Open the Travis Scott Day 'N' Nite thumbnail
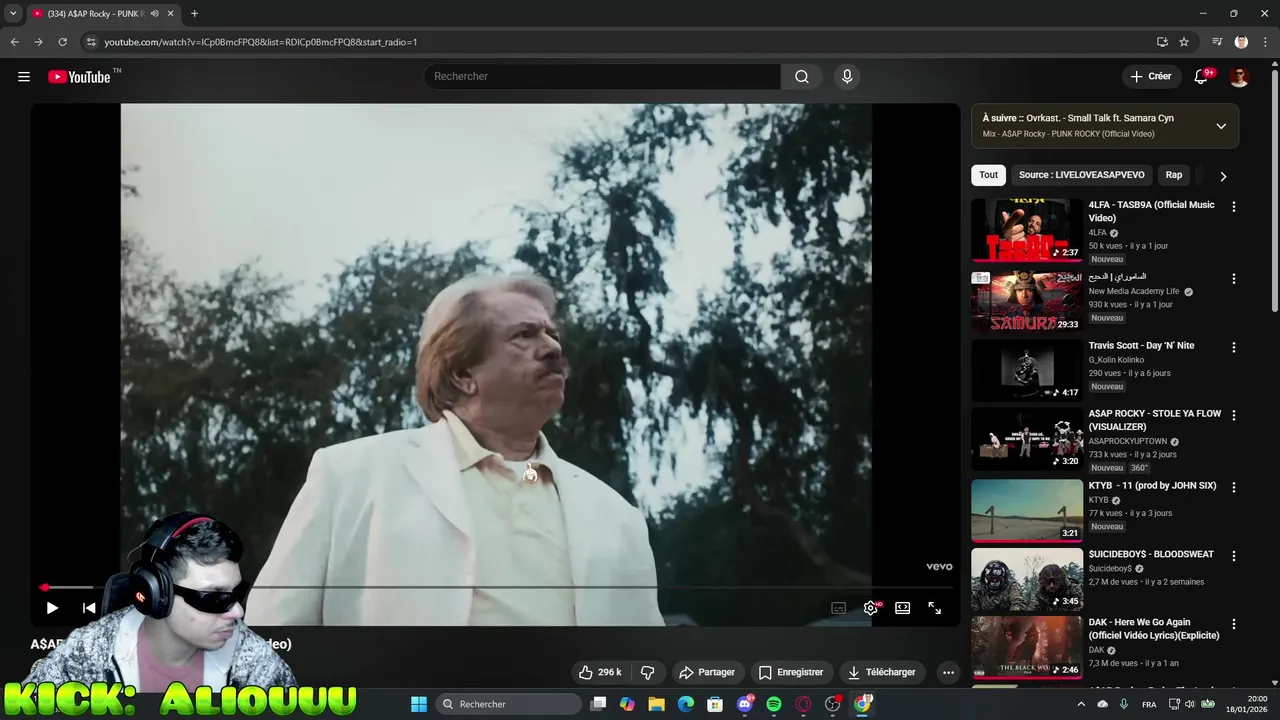Image resolution: width=1280 pixels, height=720 pixels. tap(1027, 370)
